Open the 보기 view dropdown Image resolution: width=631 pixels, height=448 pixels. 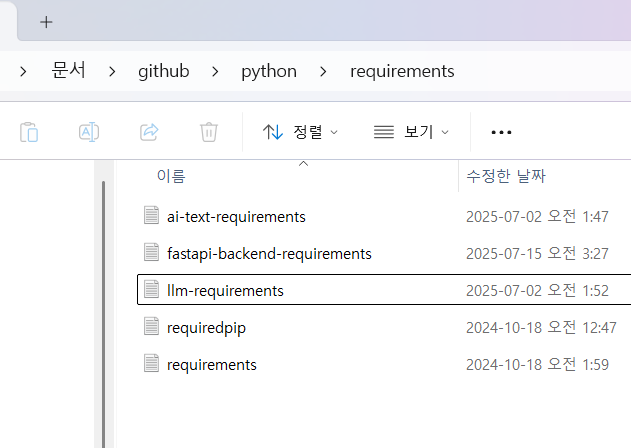[x=410, y=132]
